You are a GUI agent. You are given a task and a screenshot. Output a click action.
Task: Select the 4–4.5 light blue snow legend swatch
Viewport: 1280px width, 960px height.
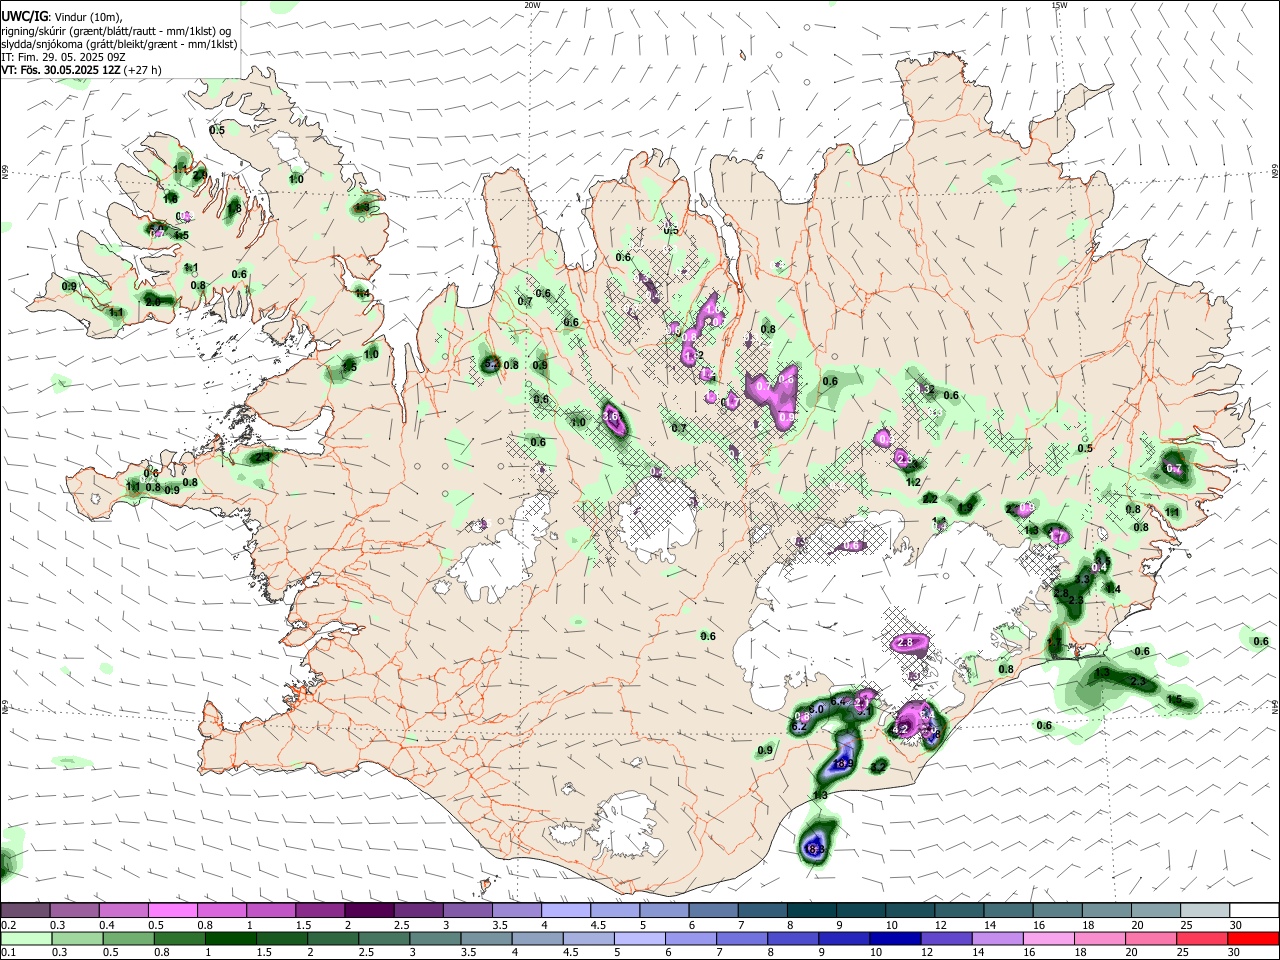pos(566,911)
